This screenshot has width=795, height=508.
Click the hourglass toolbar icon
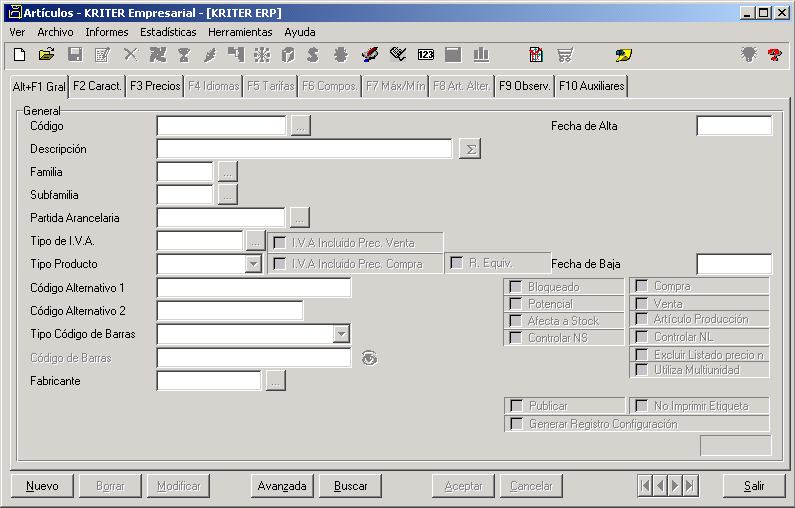(184, 54)
